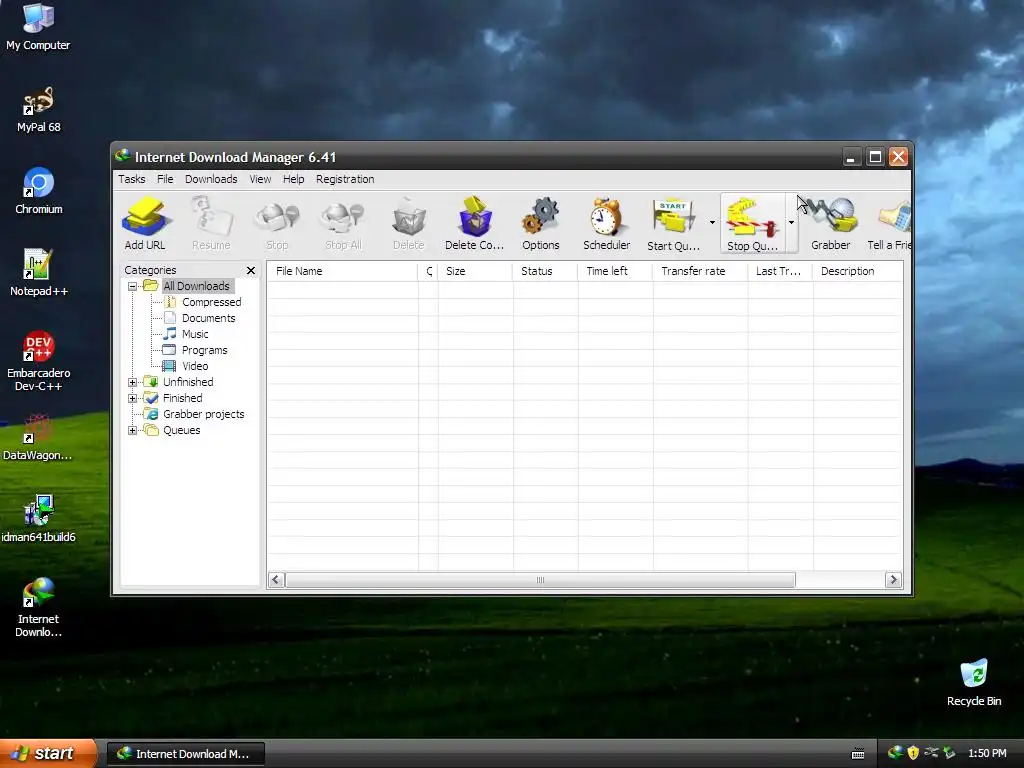Viewport: 1024px width, 768px height.
Task: Select the MyPal 68 desktop icon
Action: pyautogui.click(x=39, y=110)
